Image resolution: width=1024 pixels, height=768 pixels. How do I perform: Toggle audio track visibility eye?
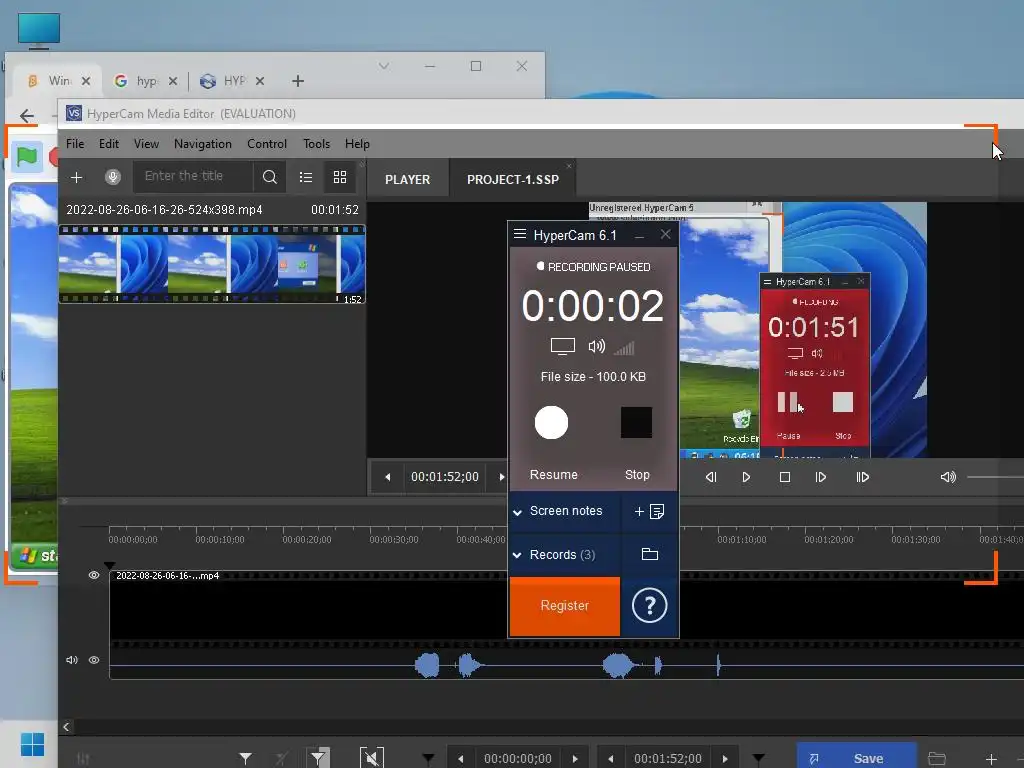94,660
